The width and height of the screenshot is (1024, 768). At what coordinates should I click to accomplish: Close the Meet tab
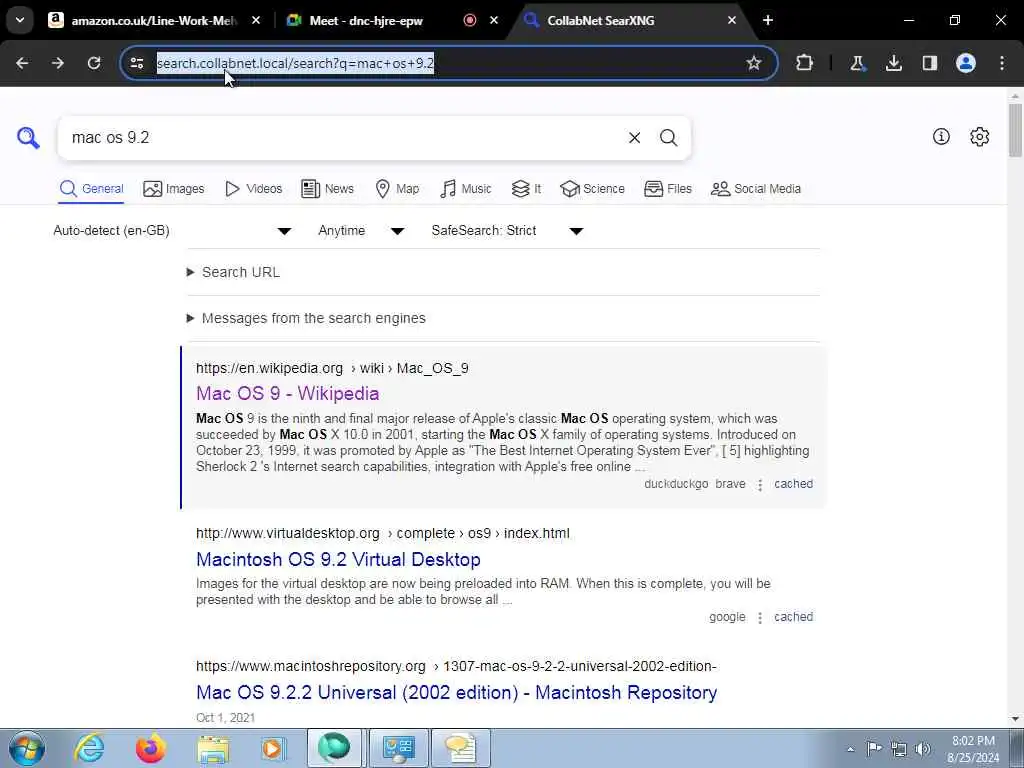point(494,20)
